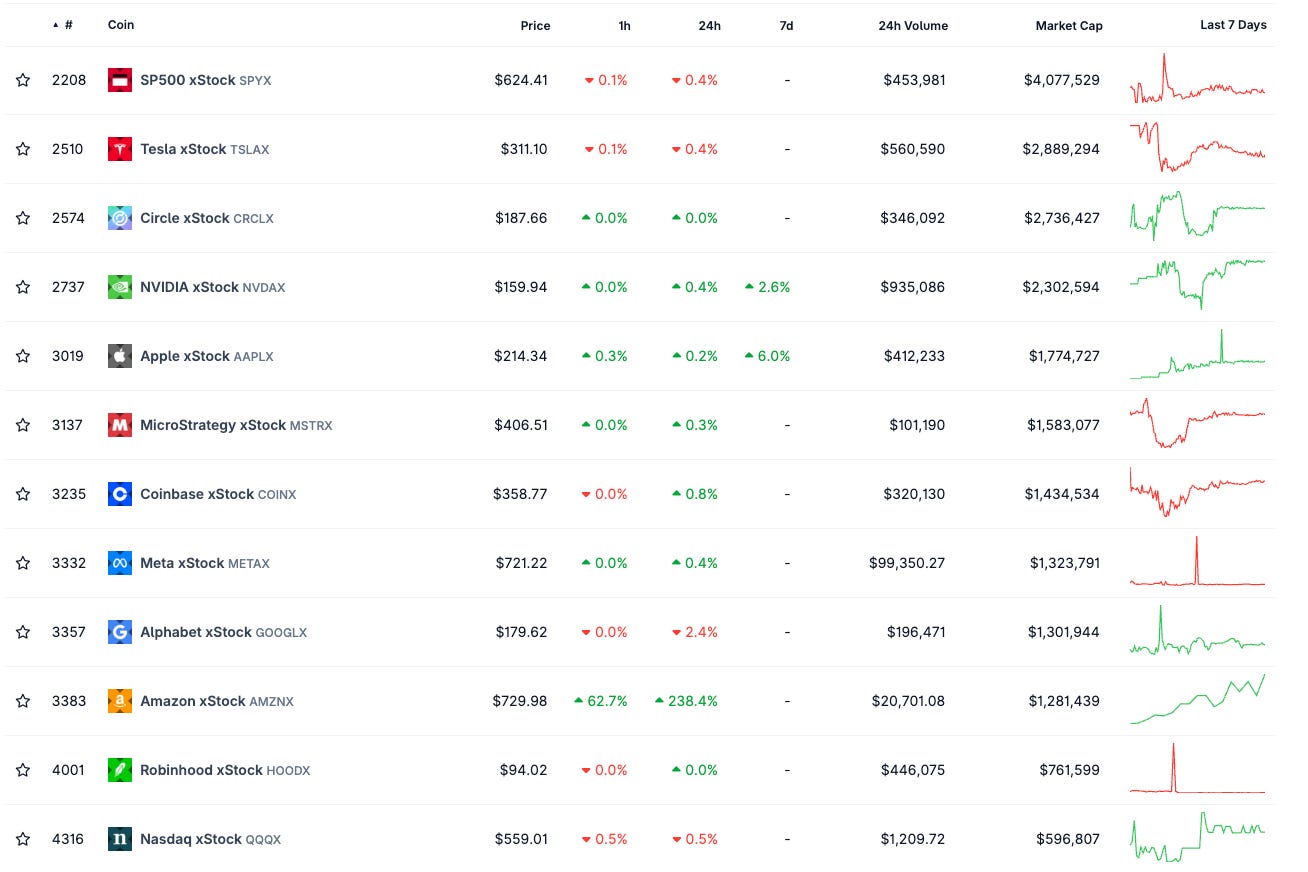
Task: Open the Robinhood xStock HOODX link
Action: click(225, 770)
